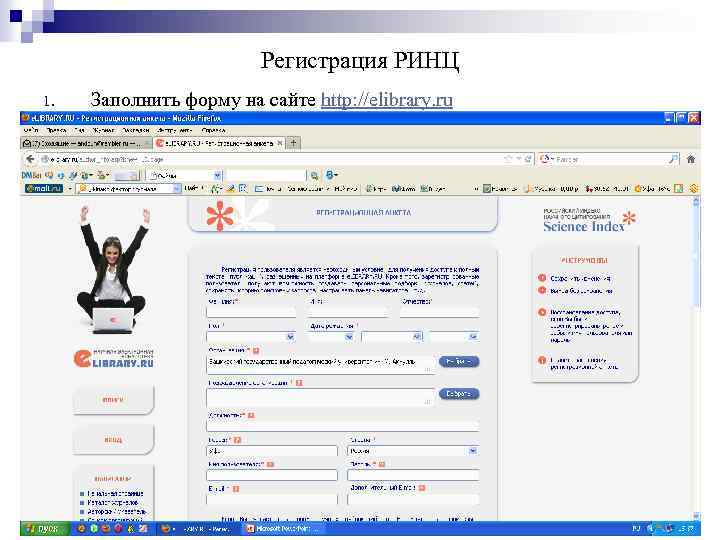Click the help icon next to Организация label
The height and width of the screenshot is (540, 720).
coord(256,350)
